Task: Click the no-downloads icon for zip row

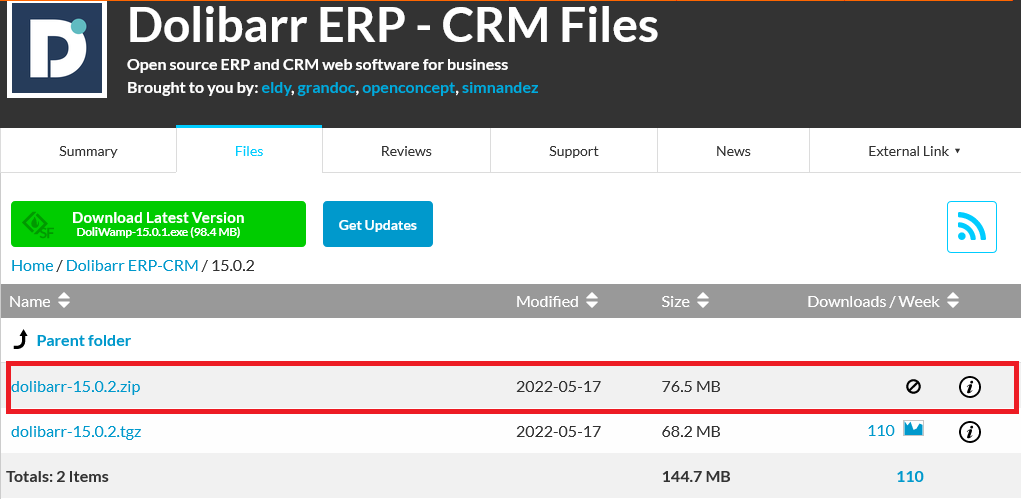Action: pos(913,387)
